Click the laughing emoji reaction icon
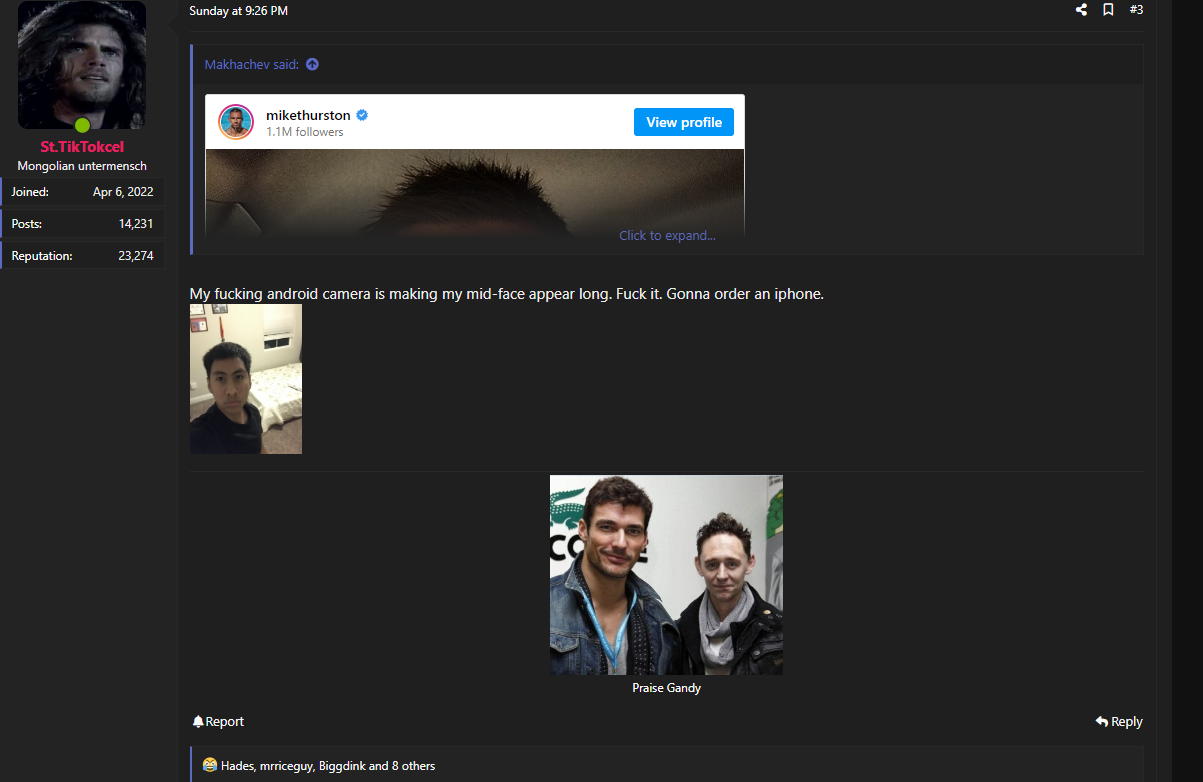 pos(209,765)
